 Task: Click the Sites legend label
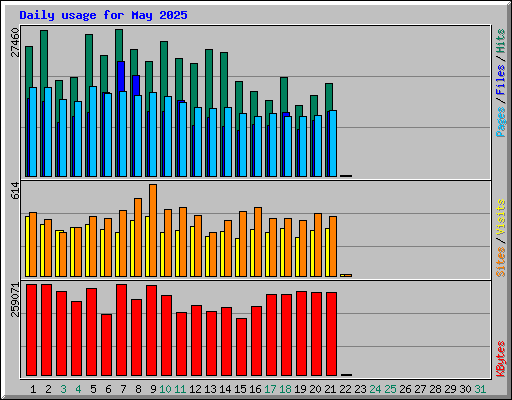pyautogui.click(x=501, y=262)
